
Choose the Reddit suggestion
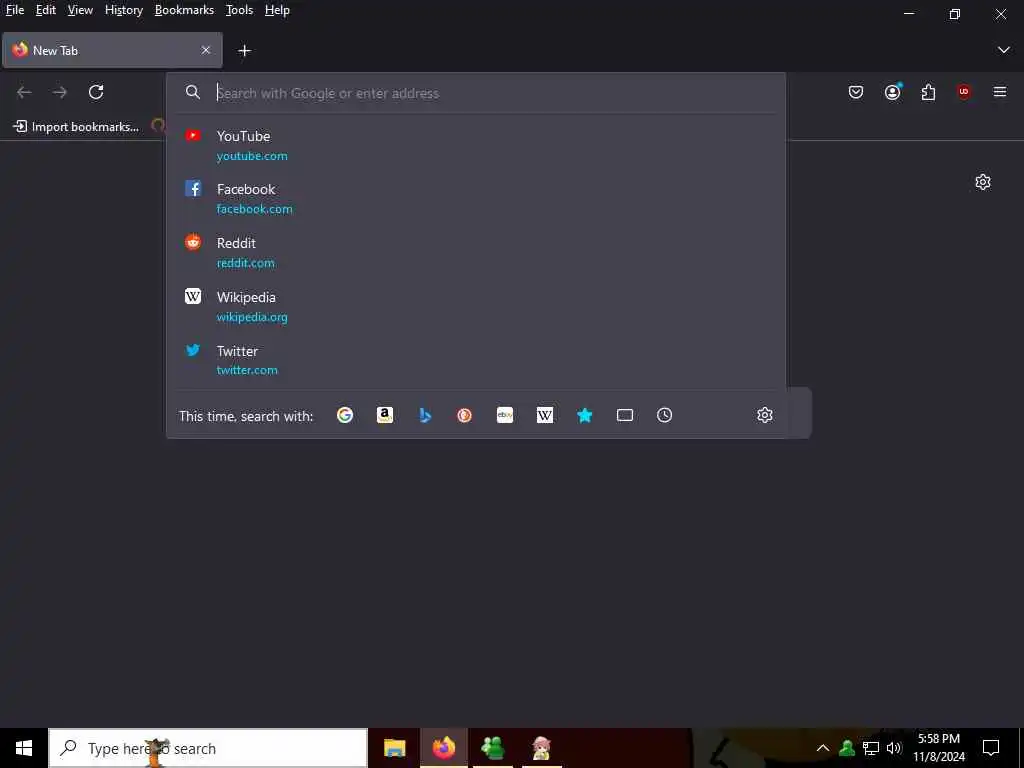click(476, 252)
